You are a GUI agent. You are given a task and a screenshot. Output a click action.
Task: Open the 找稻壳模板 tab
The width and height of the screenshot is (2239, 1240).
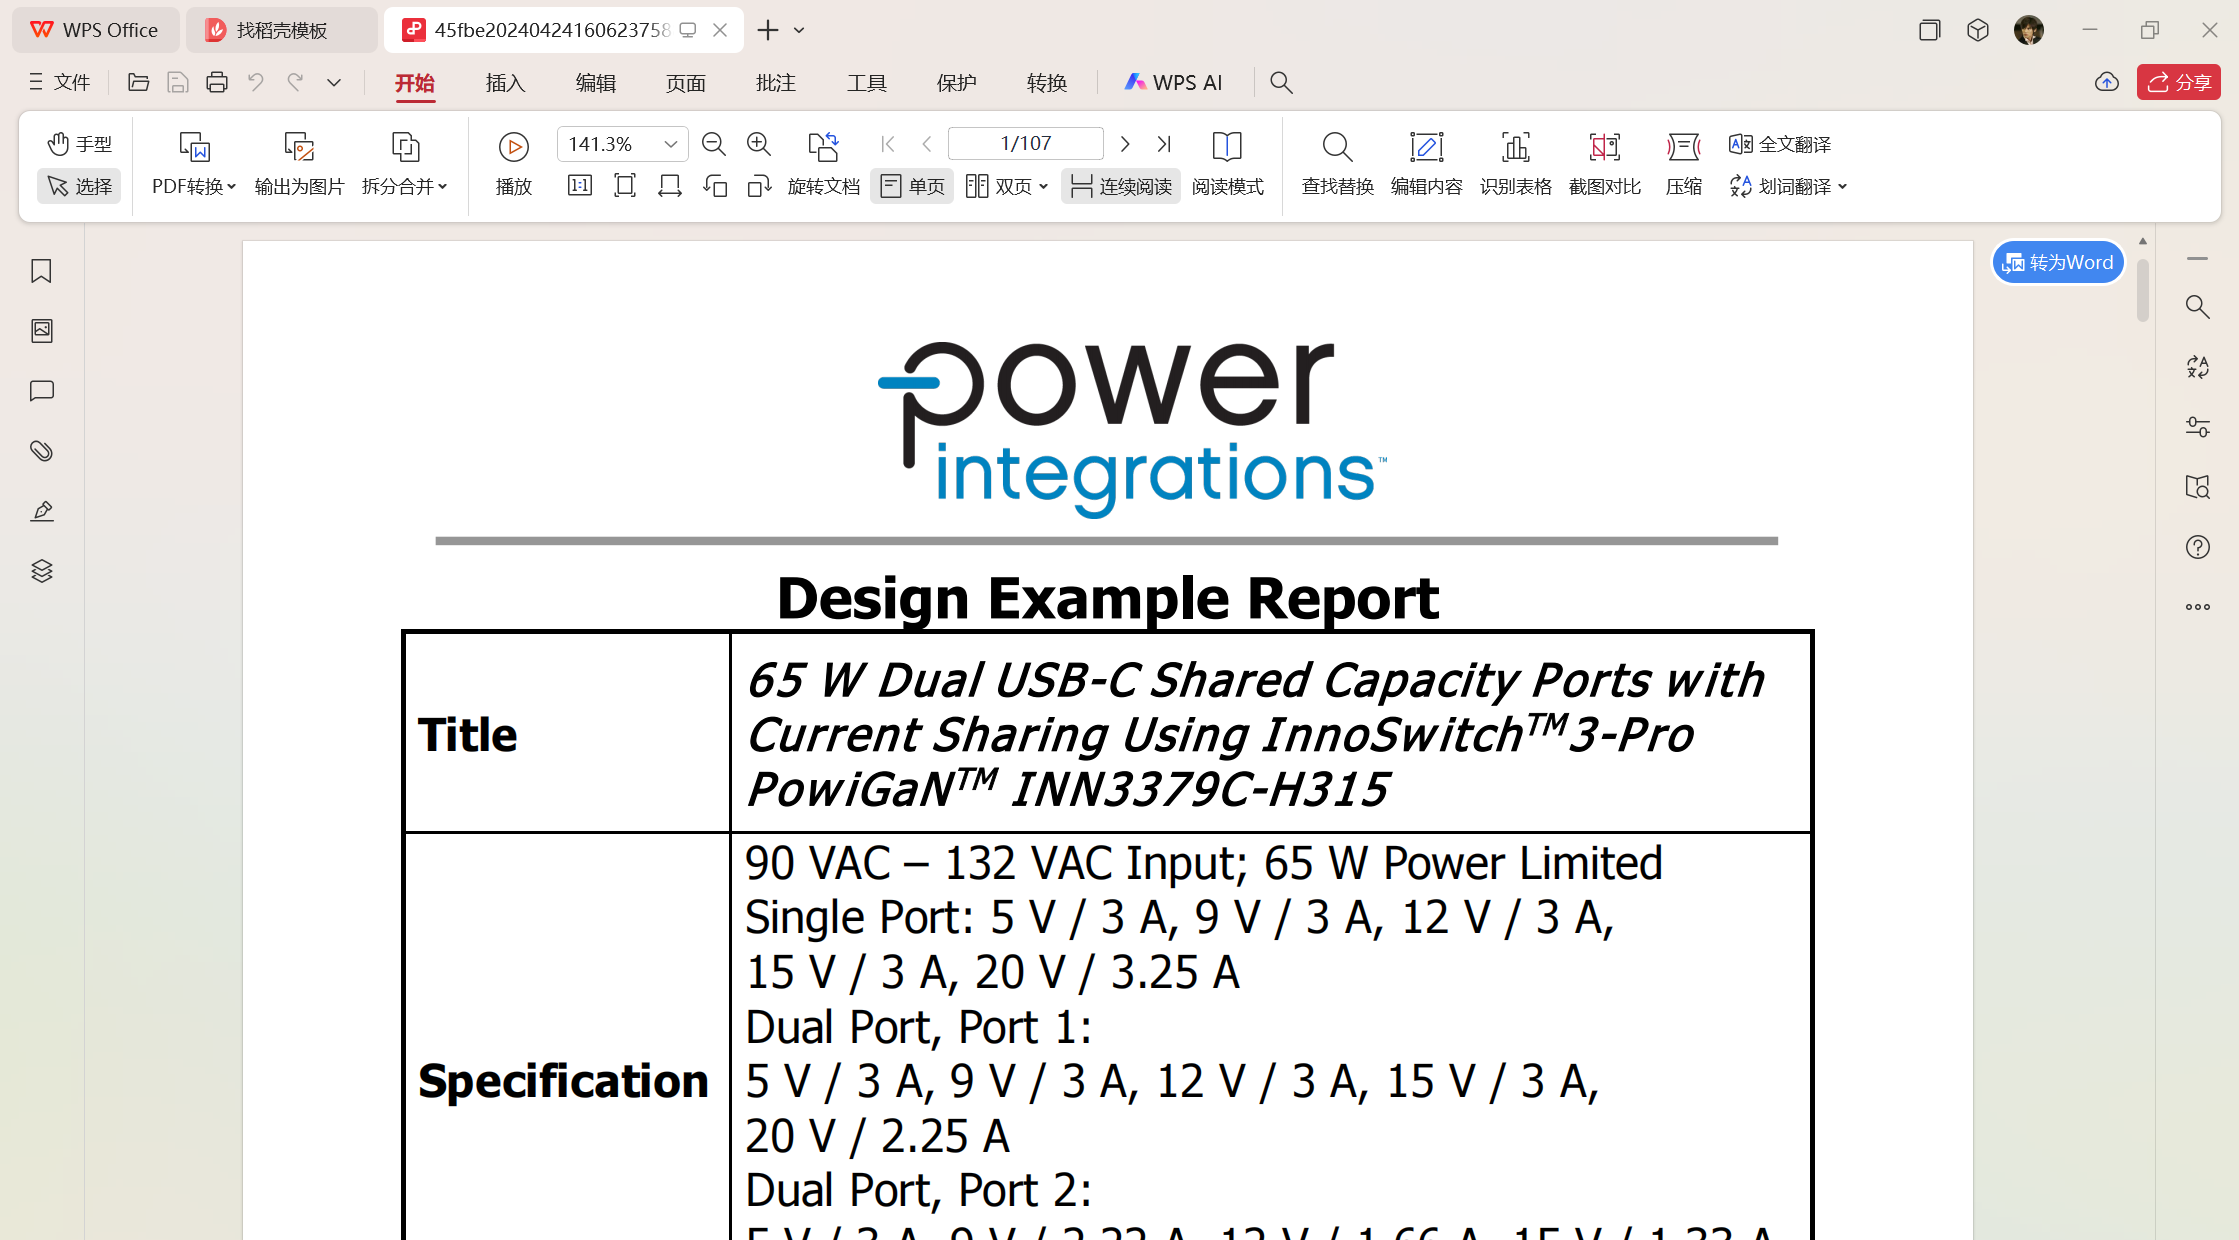(282, 30)
